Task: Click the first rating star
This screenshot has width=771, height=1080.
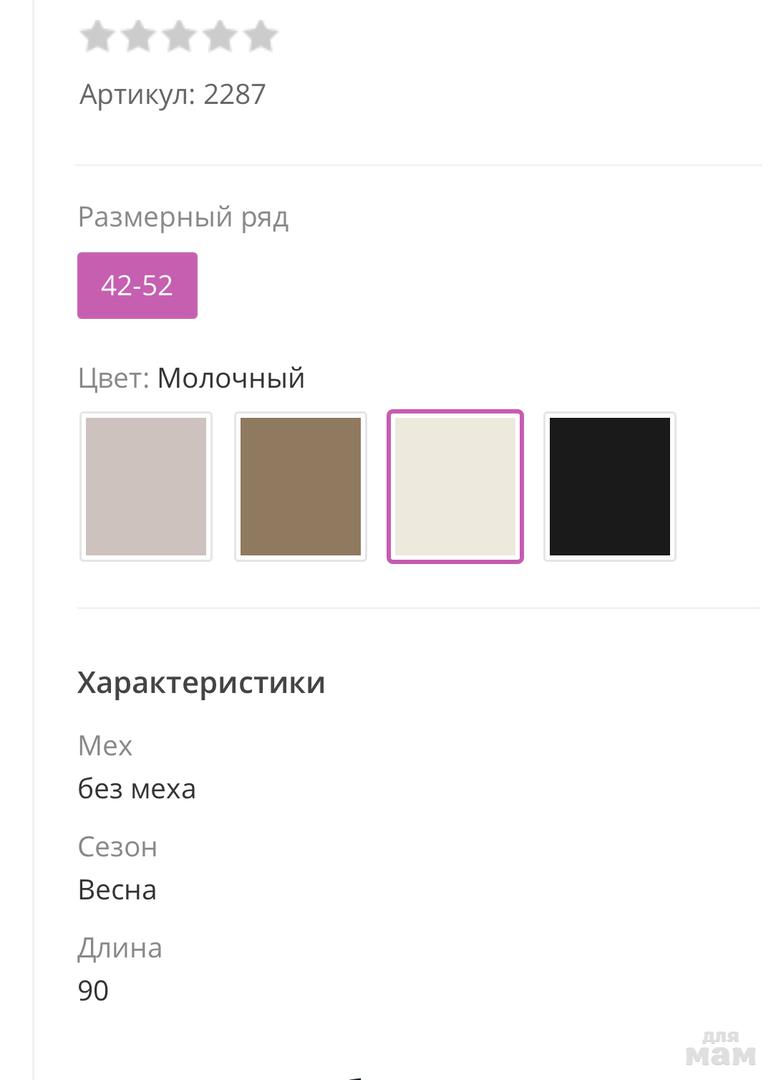Action: coord(97,36)
